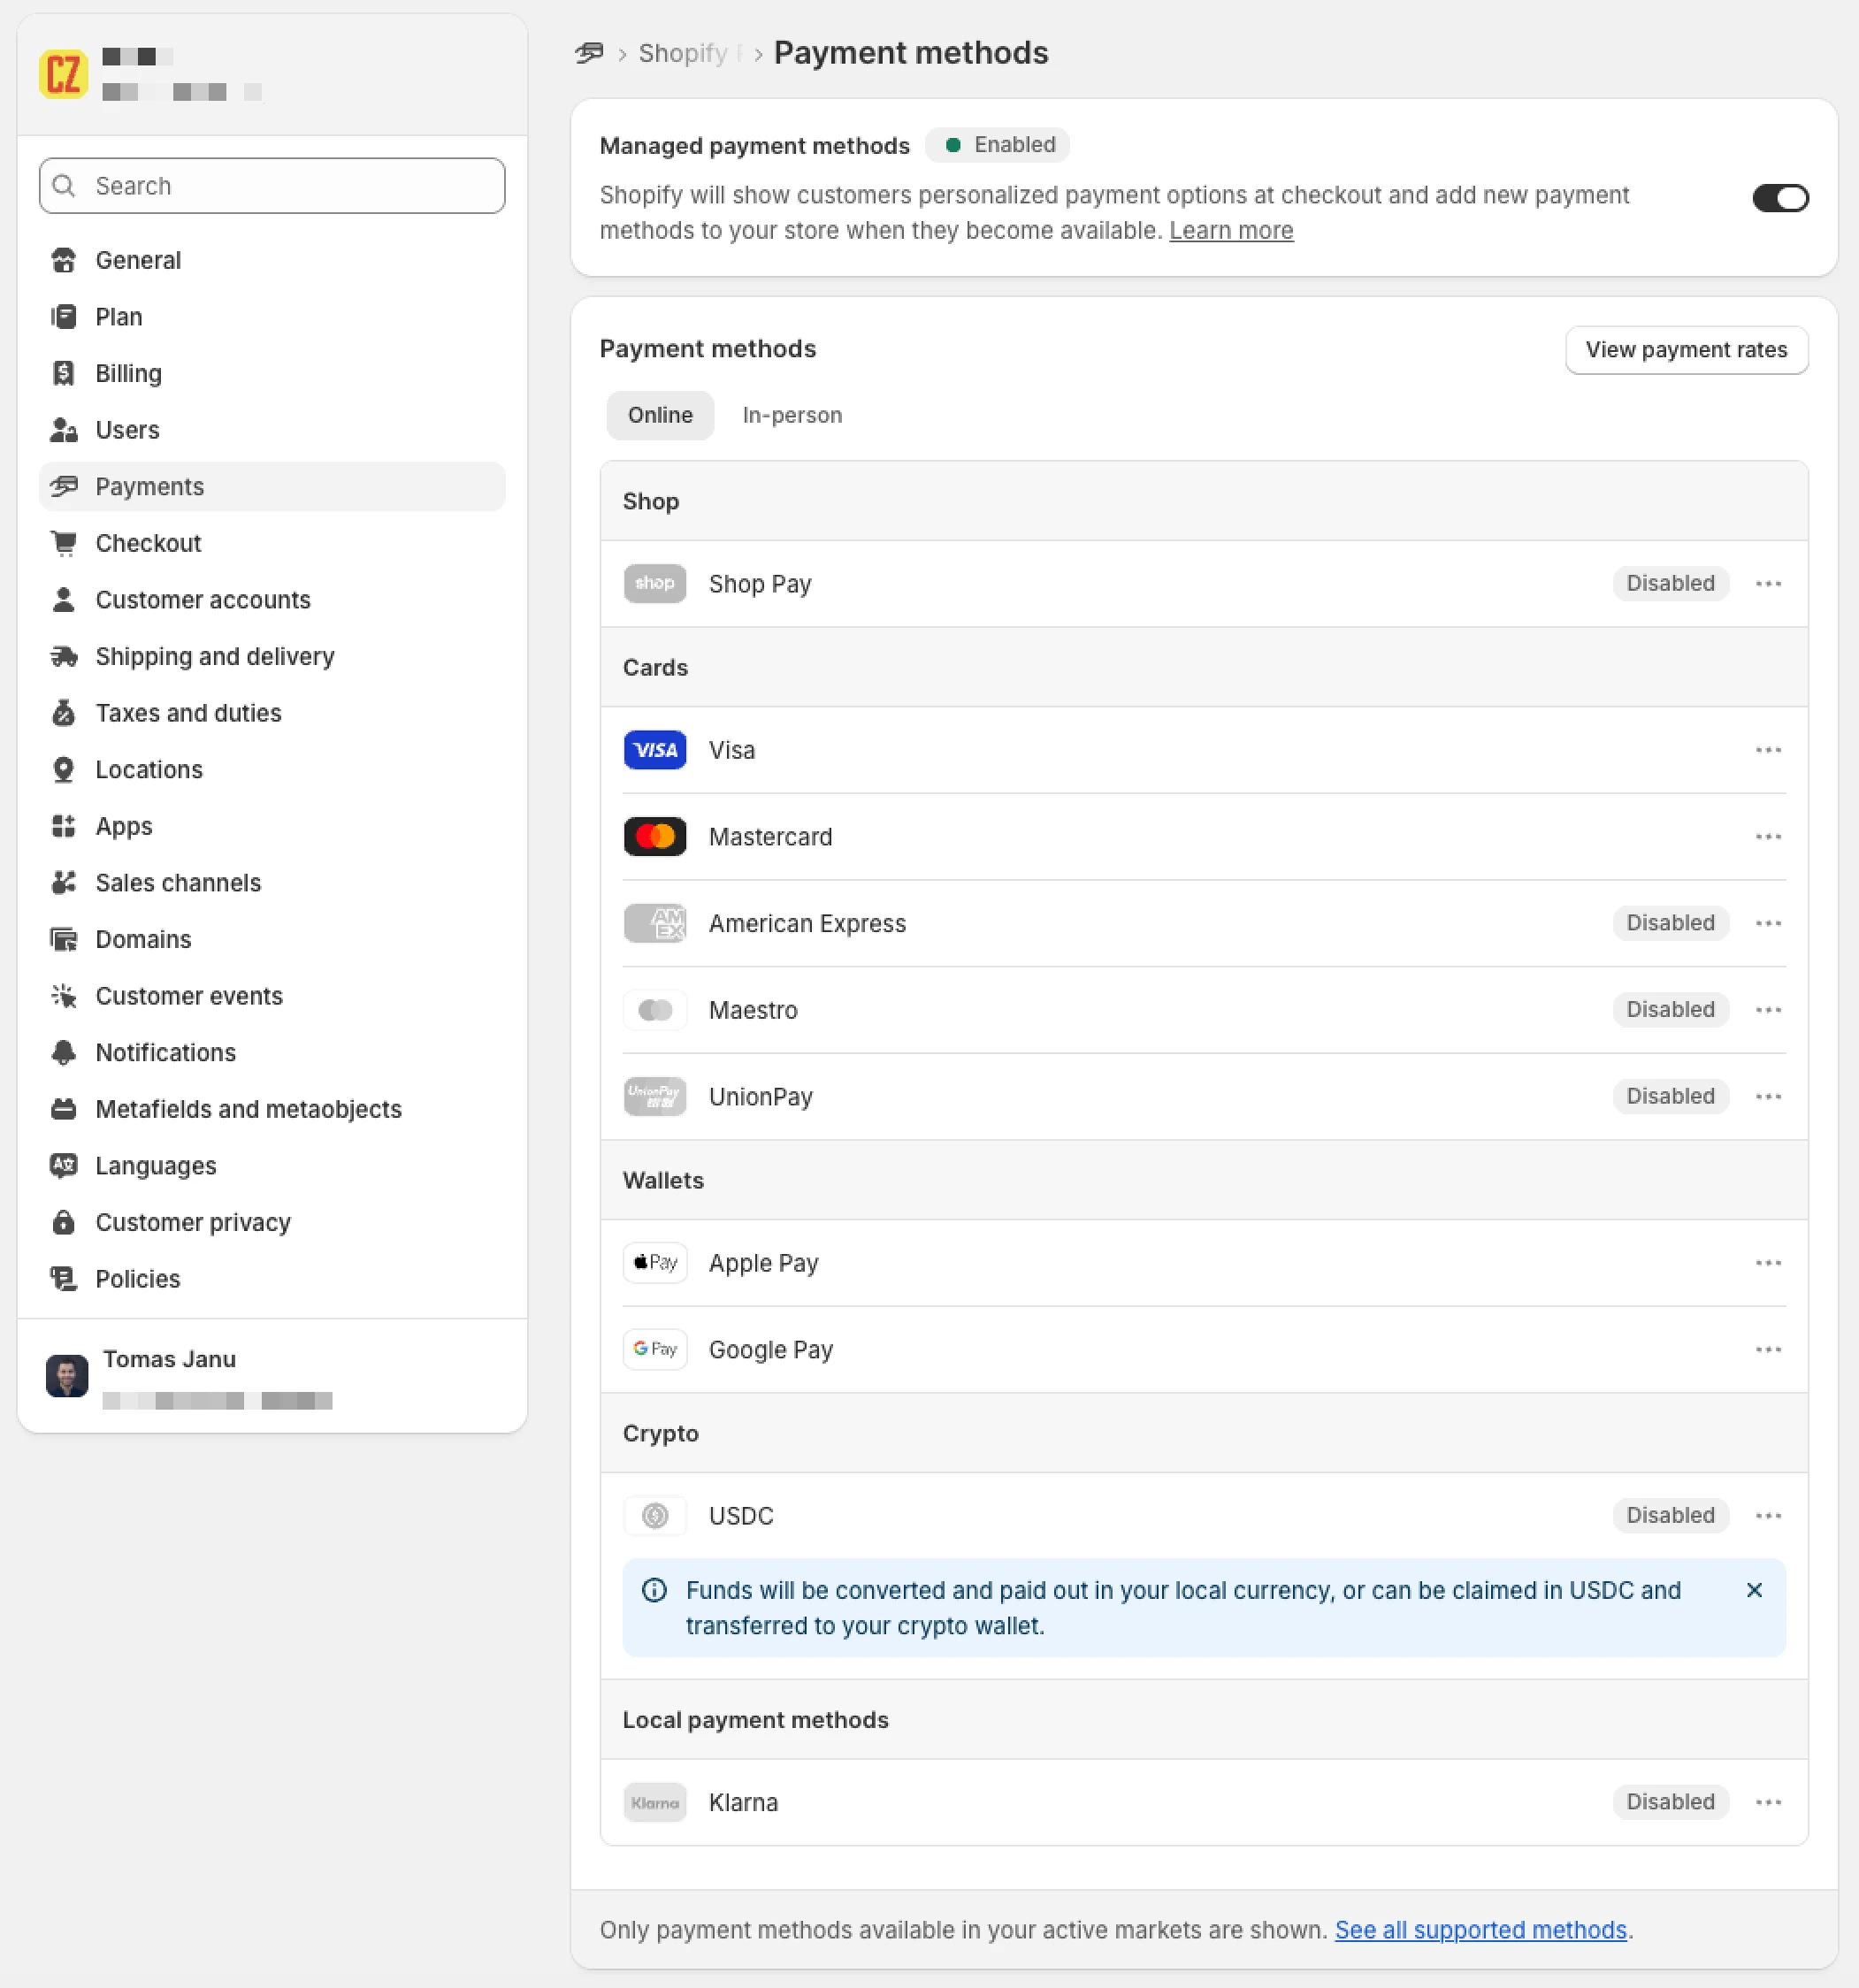1859x1988 pixels.
Task: Click the View payment rates button
Action: [x=1686, y=350]
